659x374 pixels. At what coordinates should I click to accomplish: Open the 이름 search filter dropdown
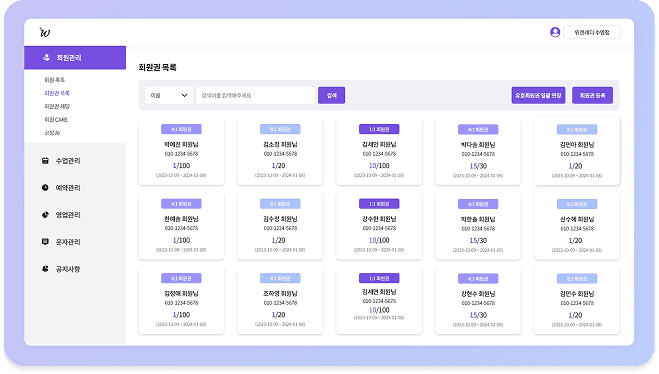tap(169, 95)
